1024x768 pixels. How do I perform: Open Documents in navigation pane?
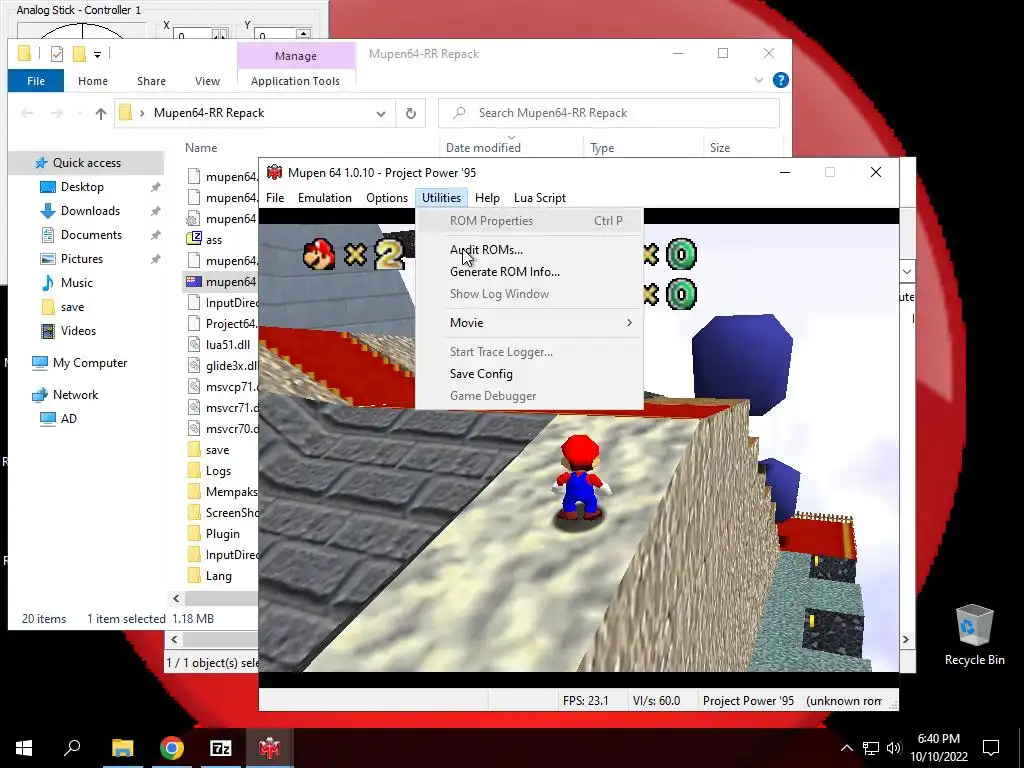[91, 235]
